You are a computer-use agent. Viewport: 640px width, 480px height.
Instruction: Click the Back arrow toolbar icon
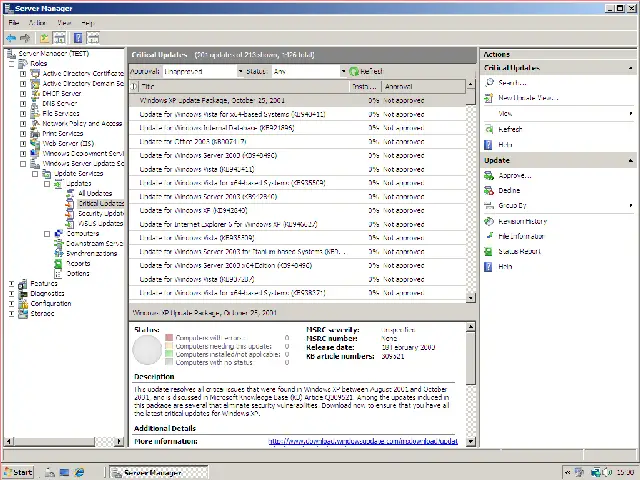click(x=11, y=38)
